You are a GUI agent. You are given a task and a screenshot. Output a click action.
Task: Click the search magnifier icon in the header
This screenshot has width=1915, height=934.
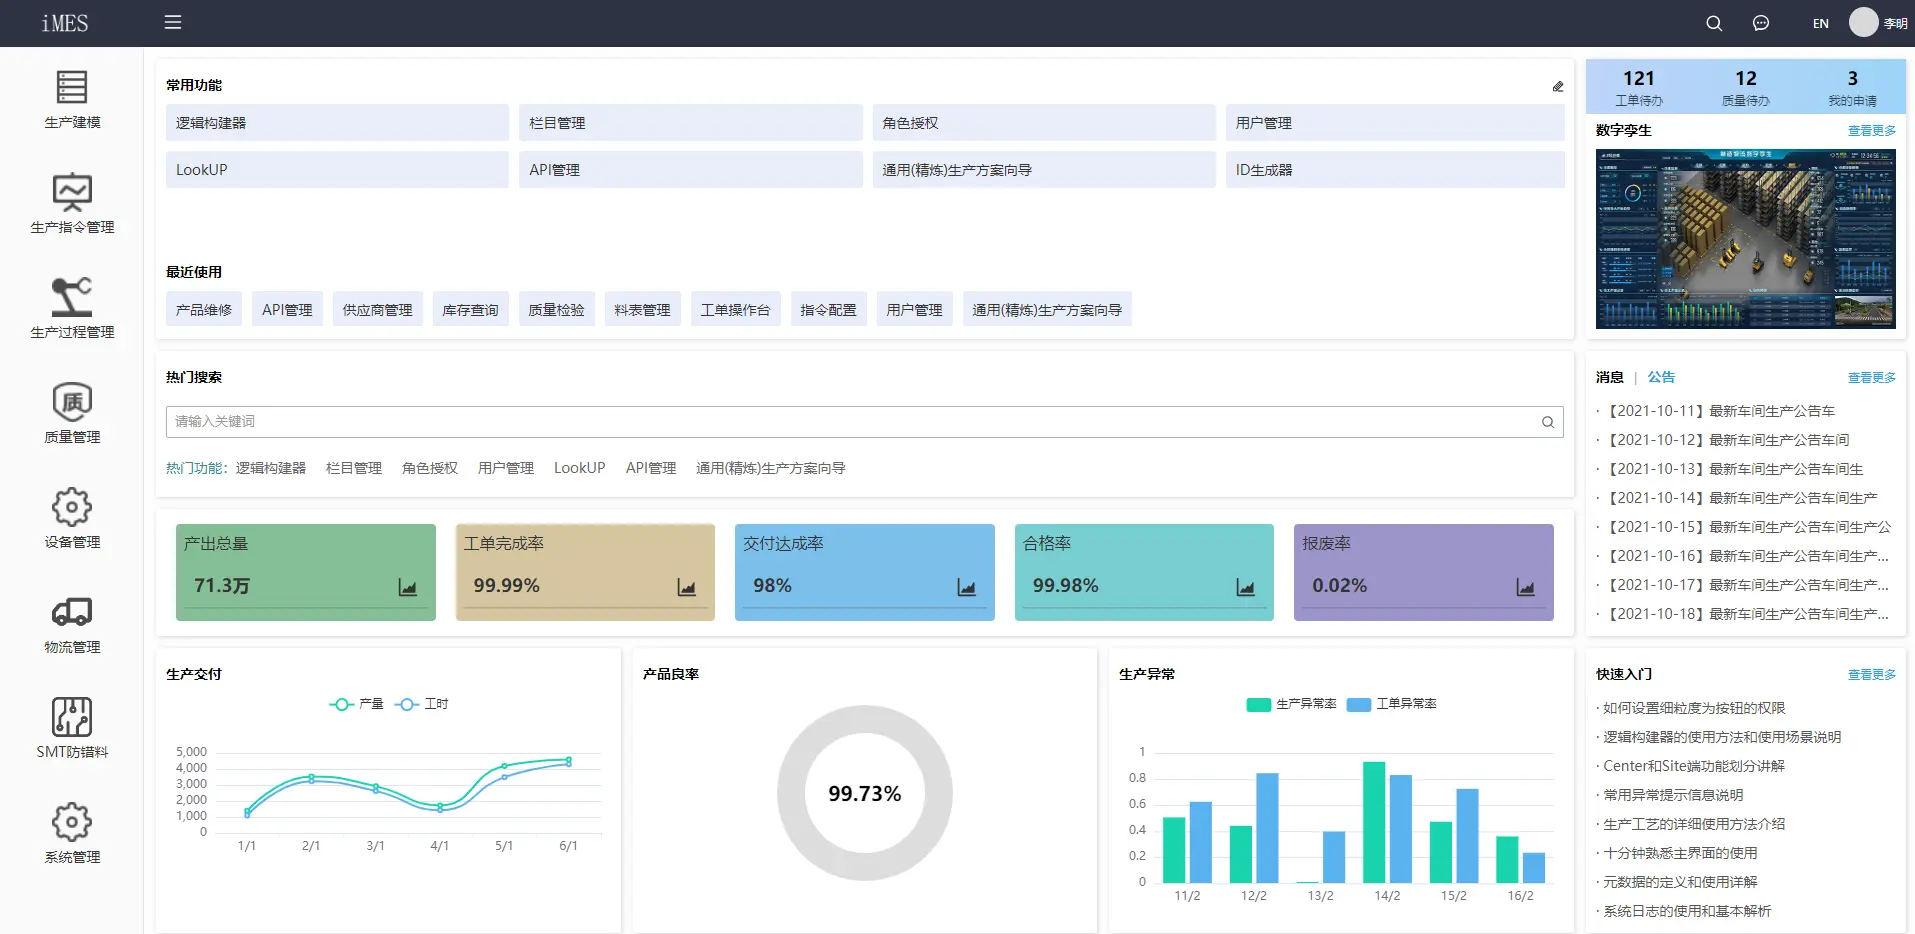coord(1714,23)
